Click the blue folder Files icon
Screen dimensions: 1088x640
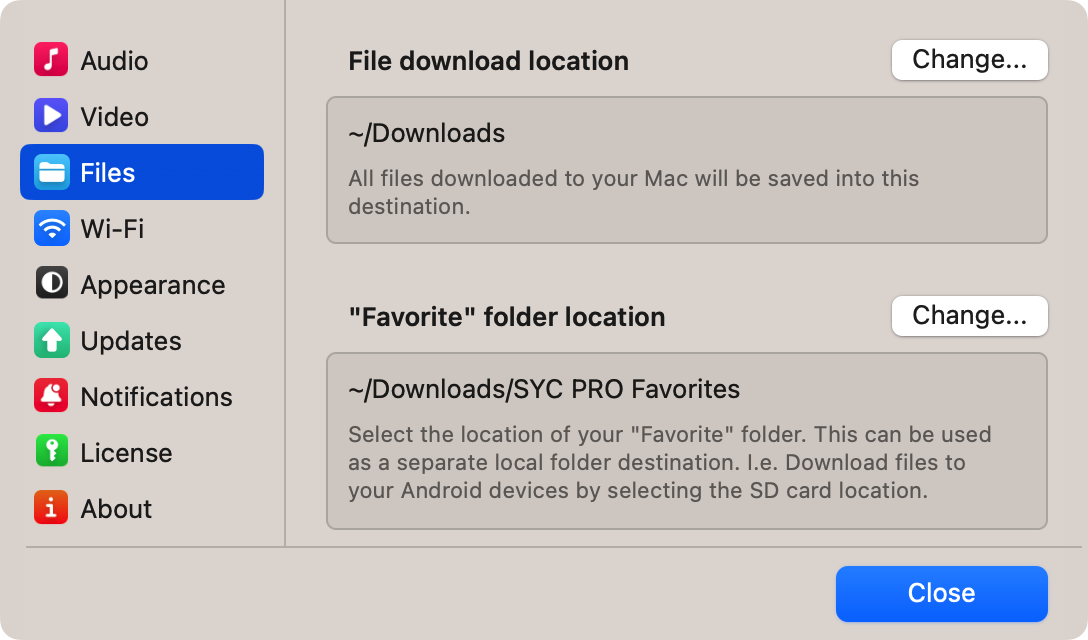tap(51, 172)
